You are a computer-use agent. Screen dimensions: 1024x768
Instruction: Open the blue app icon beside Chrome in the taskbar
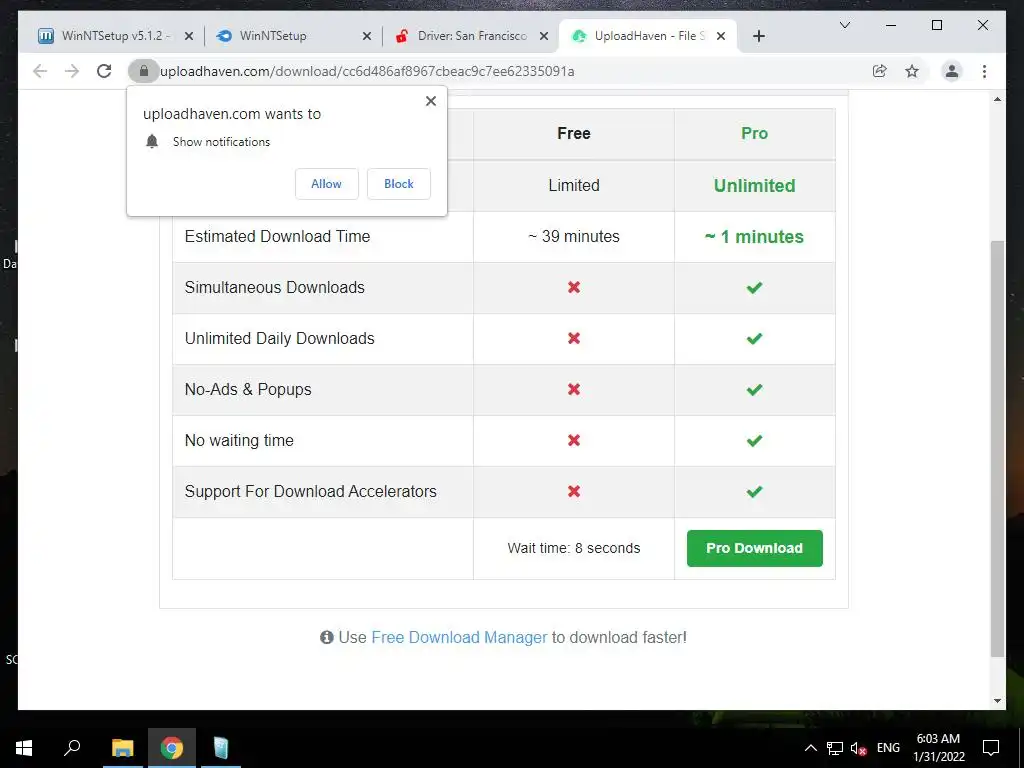(x=221, y=748)
